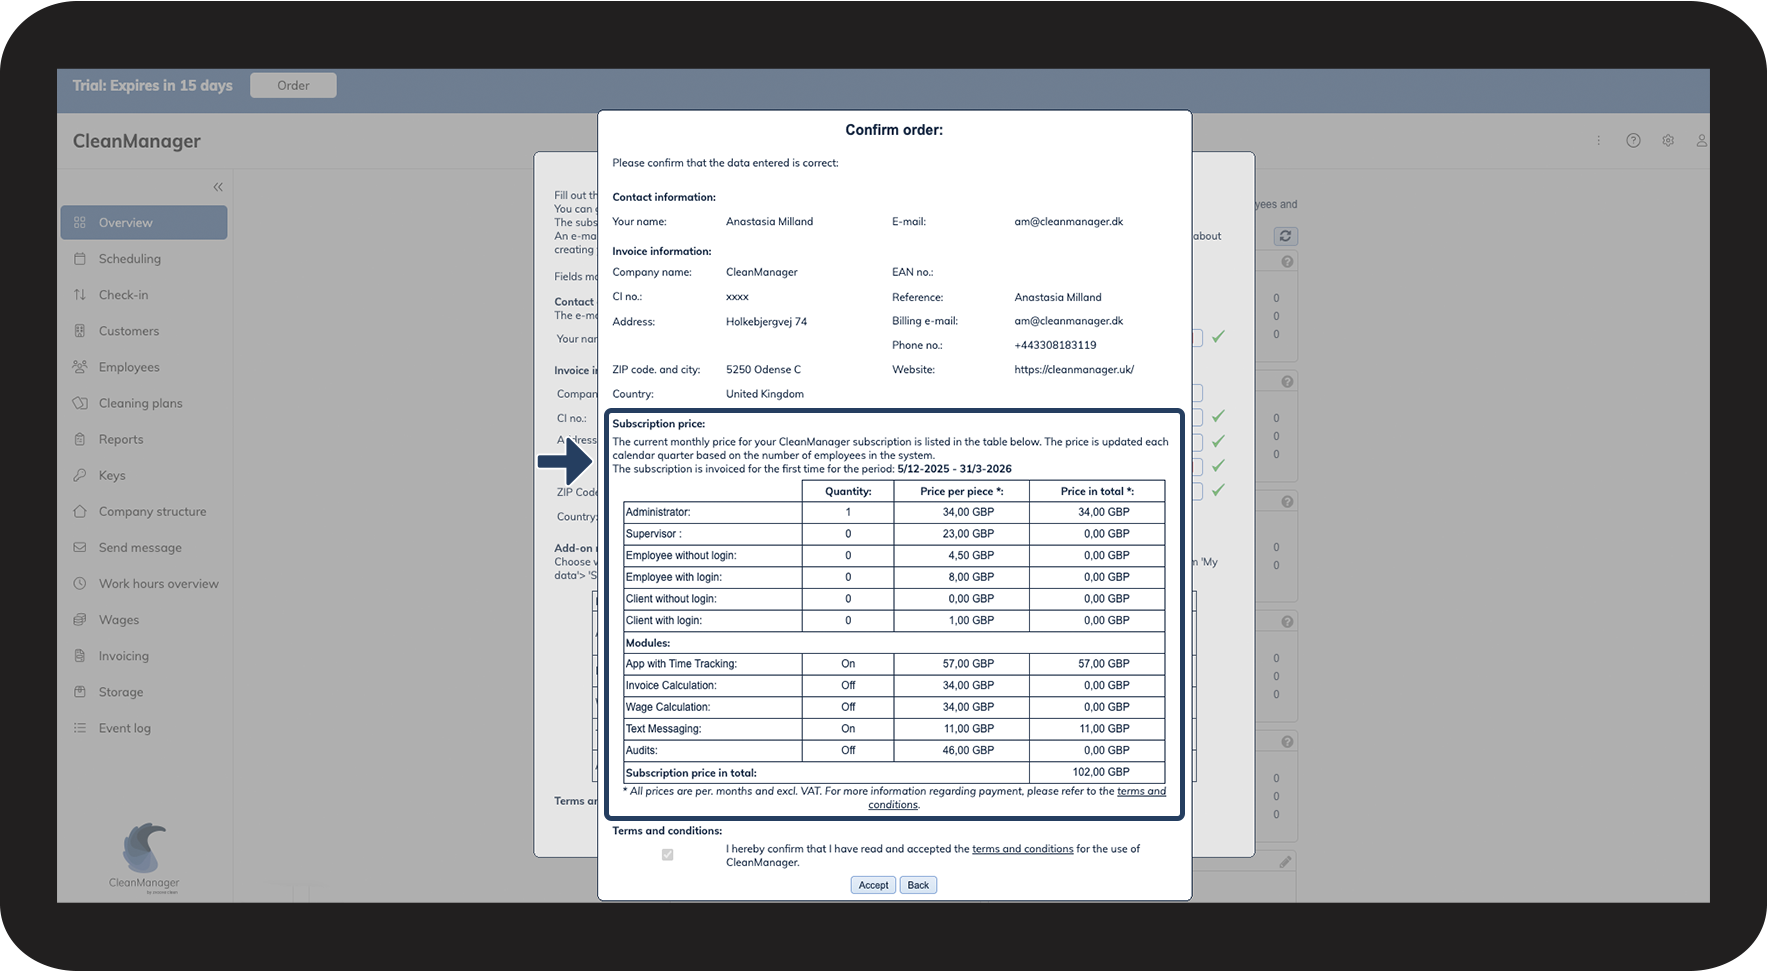This screenshot has height=971, width=1767.
Task: Click the 'Employee without login:' row label
Action: tap(681, 556)
